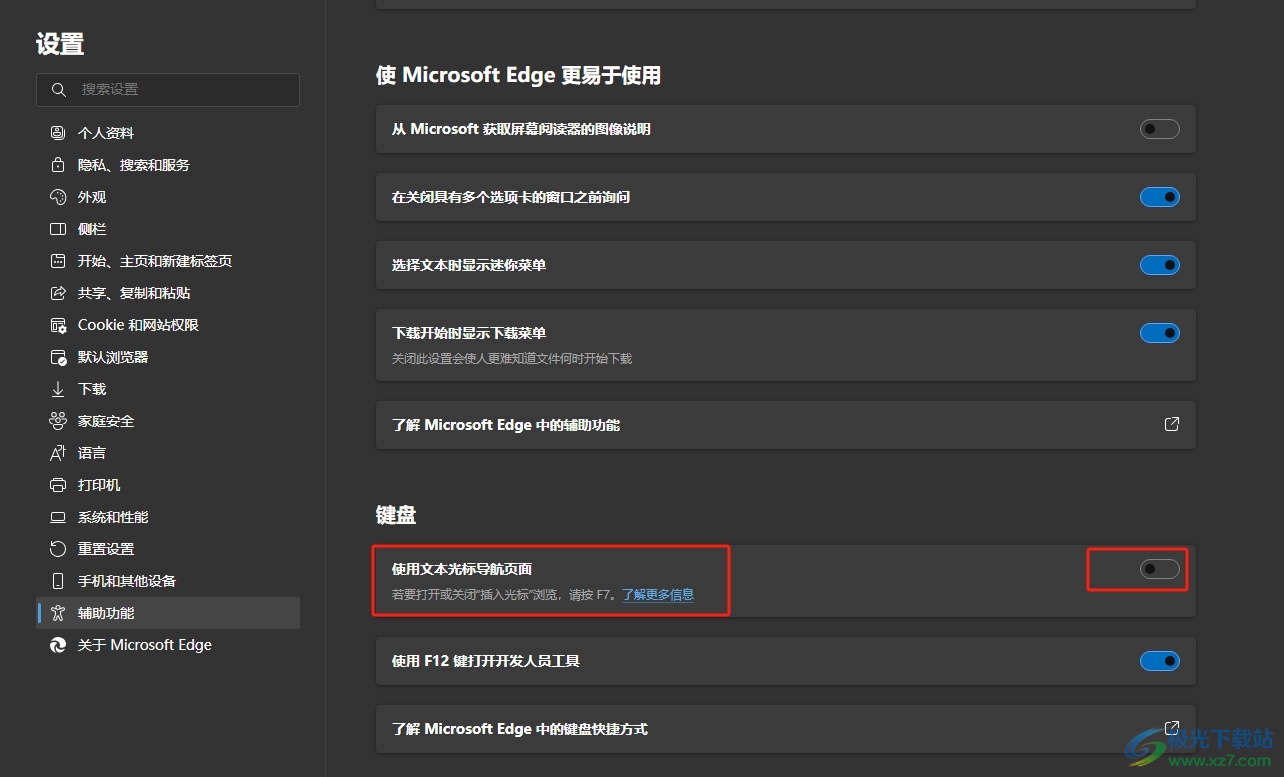
Task: Click the 个人资料 profile icon
Action: tap(58, 133)
